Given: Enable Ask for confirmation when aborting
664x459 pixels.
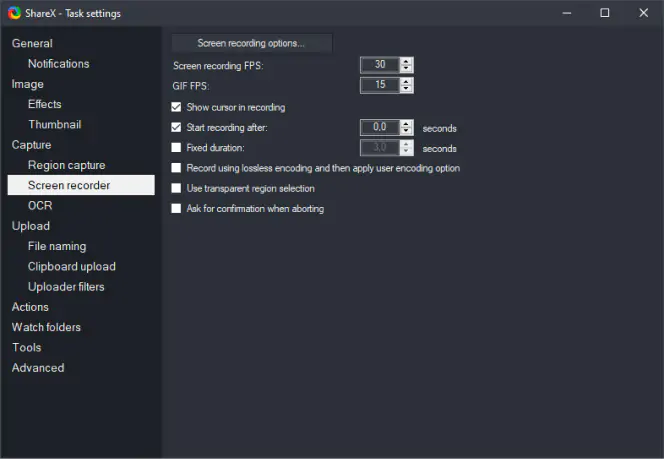Looking at the screenshot, I should [x=176, y=209].
